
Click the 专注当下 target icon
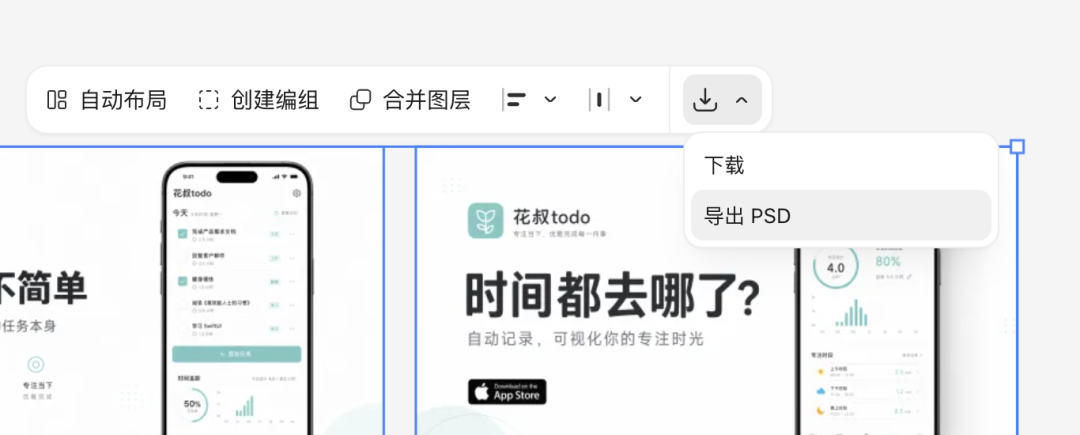coord(37,364)
